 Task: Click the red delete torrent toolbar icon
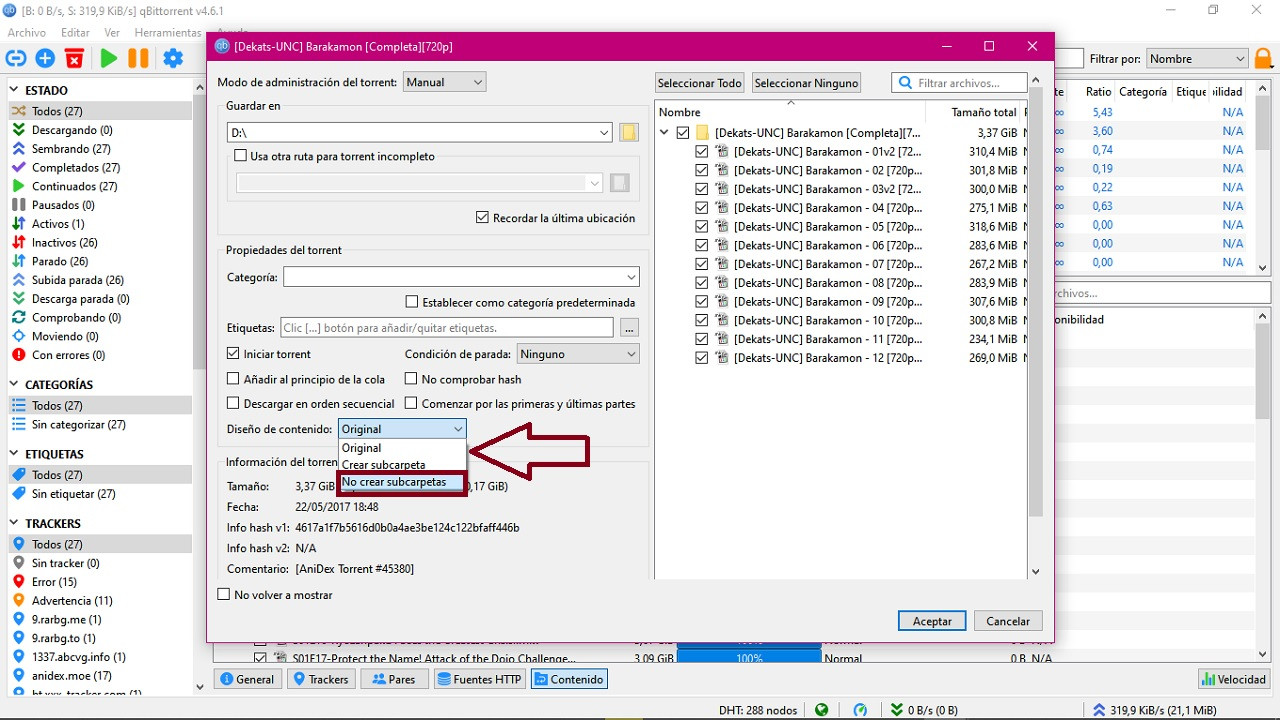click(74, 59)
